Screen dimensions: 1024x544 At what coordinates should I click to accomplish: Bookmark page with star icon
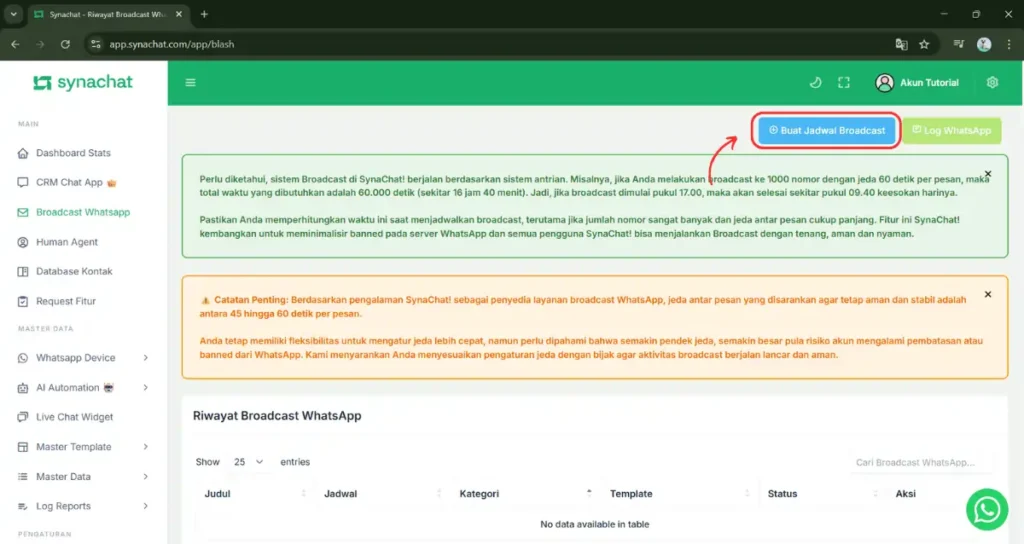click(x=924, y=44)
